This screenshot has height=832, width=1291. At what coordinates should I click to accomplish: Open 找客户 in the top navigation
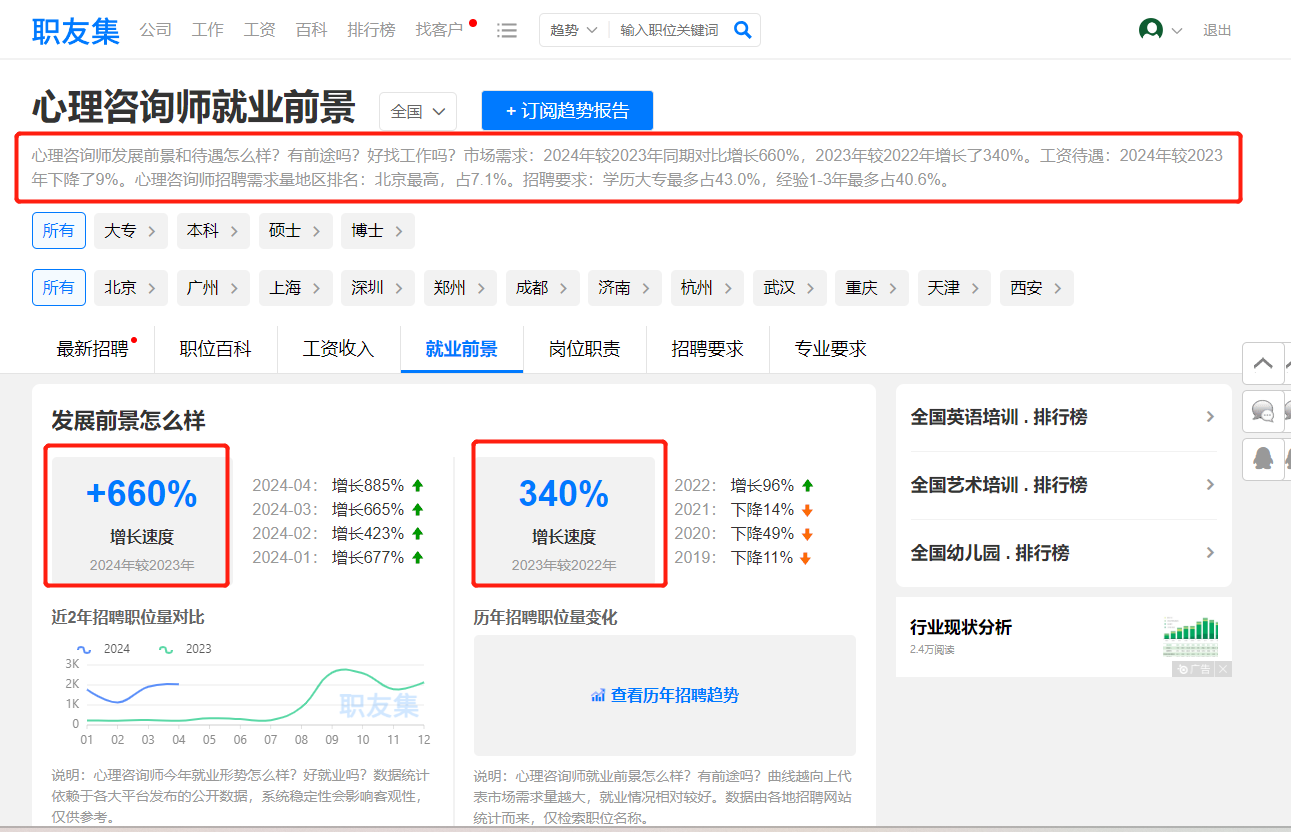[440, 30]
